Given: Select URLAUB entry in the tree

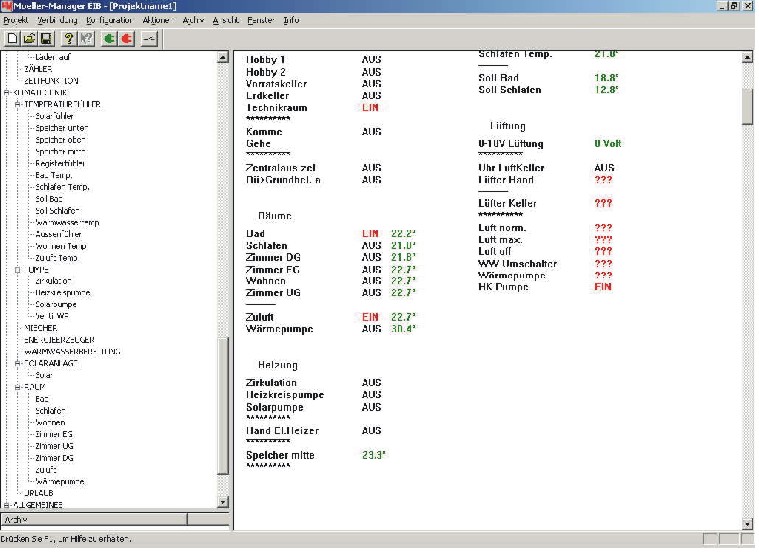Looking at the screenshot, I should pos(38,493).
